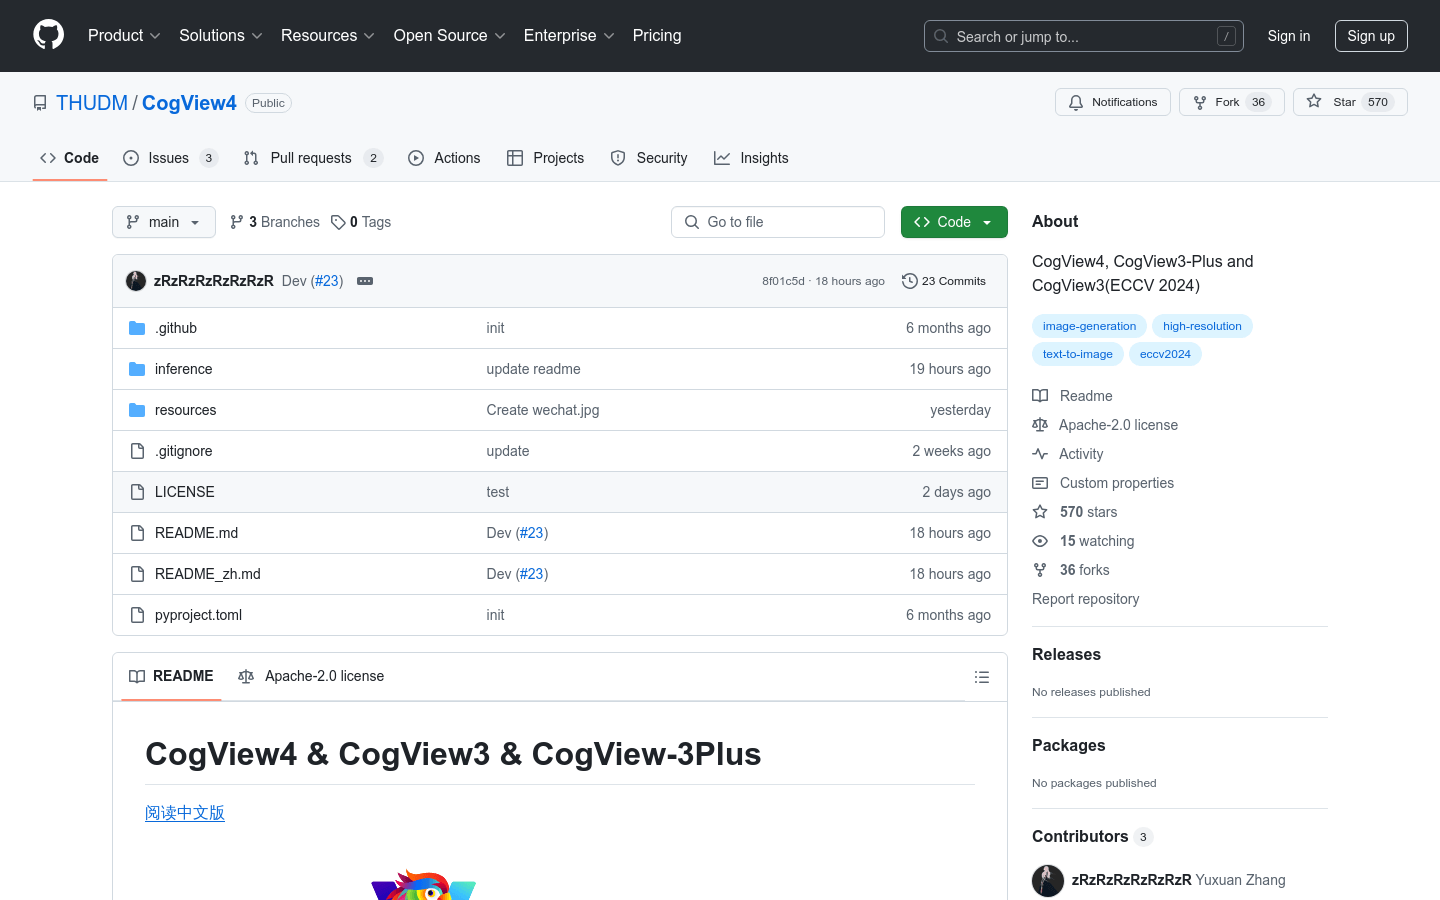Open the main branch selector
This screenshot has width=1440, height=900.
point(164,222)
